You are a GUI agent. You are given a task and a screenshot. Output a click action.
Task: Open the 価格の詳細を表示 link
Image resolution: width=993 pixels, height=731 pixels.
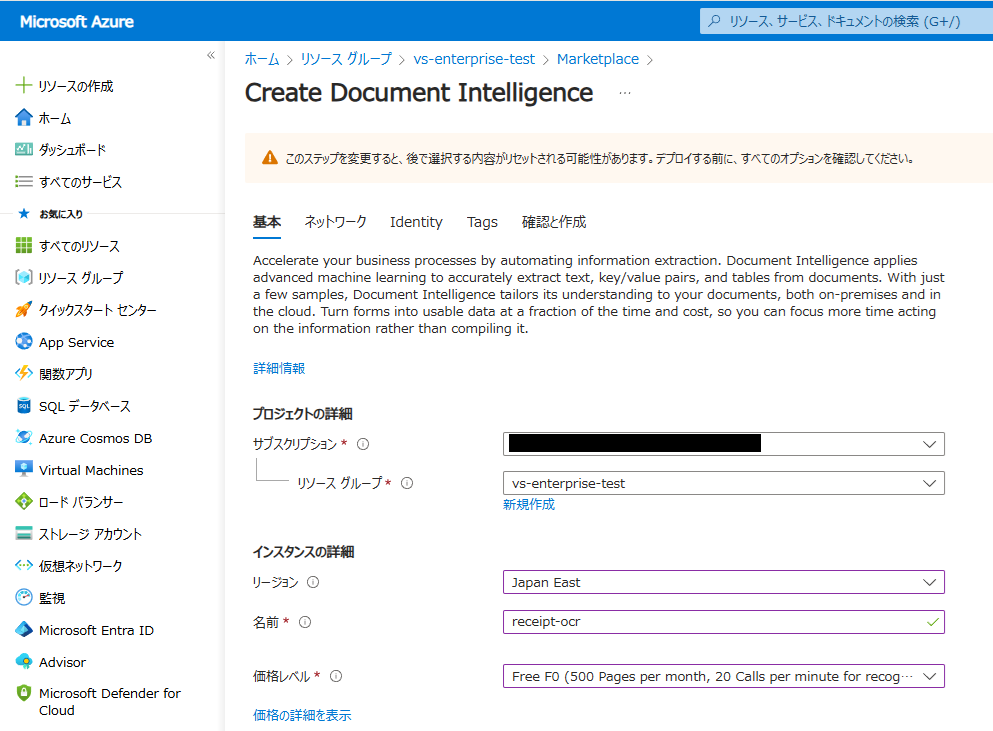tap(302, 715)
